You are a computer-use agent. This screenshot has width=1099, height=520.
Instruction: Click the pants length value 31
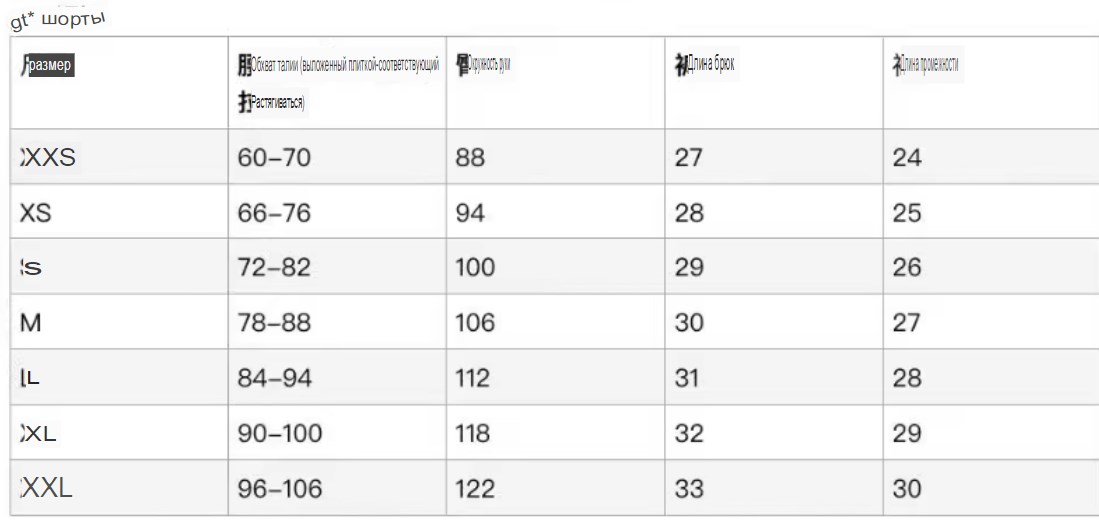click(x=687, y=378)
